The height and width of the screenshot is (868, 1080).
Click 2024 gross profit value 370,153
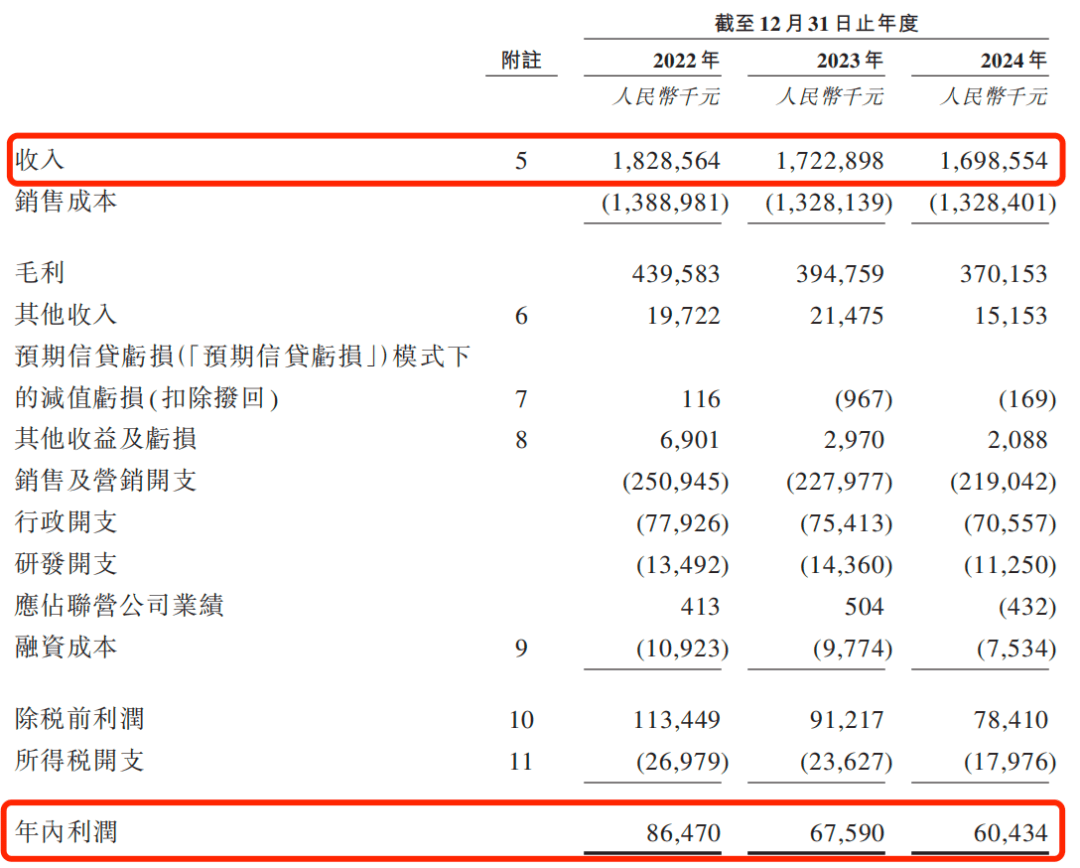coord(1004,274)
